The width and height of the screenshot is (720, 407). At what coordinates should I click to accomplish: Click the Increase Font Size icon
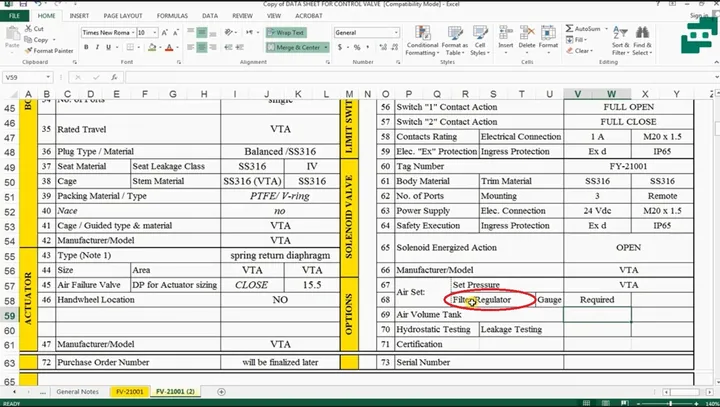pos(164,33)
